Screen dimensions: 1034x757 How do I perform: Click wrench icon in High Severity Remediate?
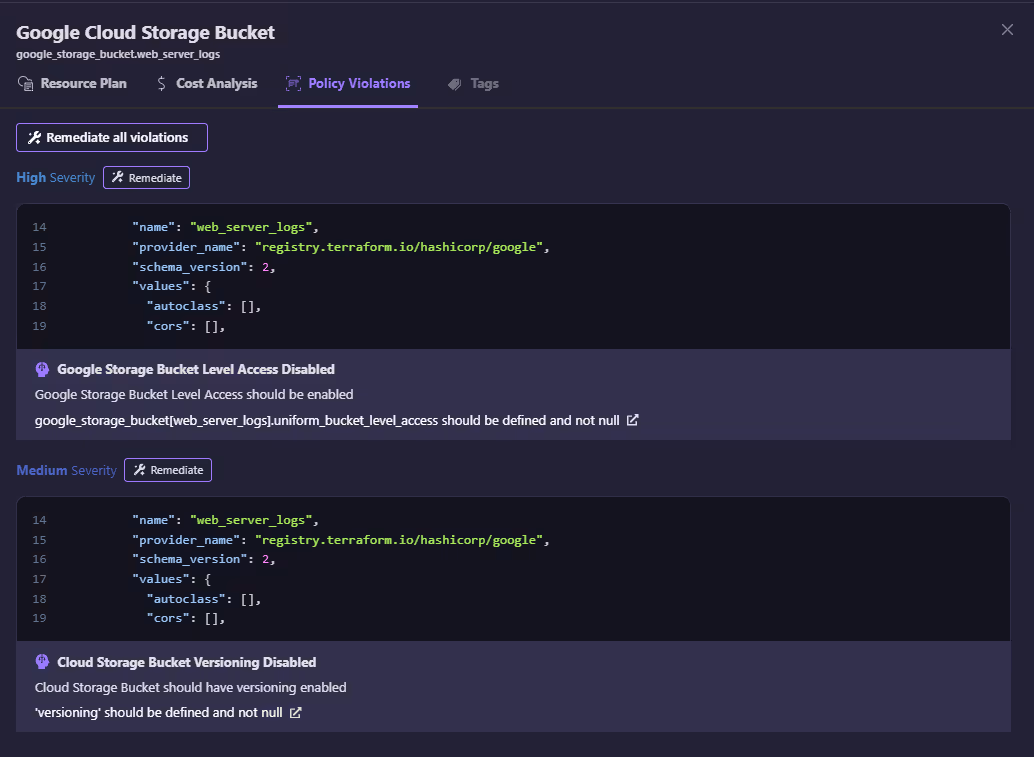[117, 177]
